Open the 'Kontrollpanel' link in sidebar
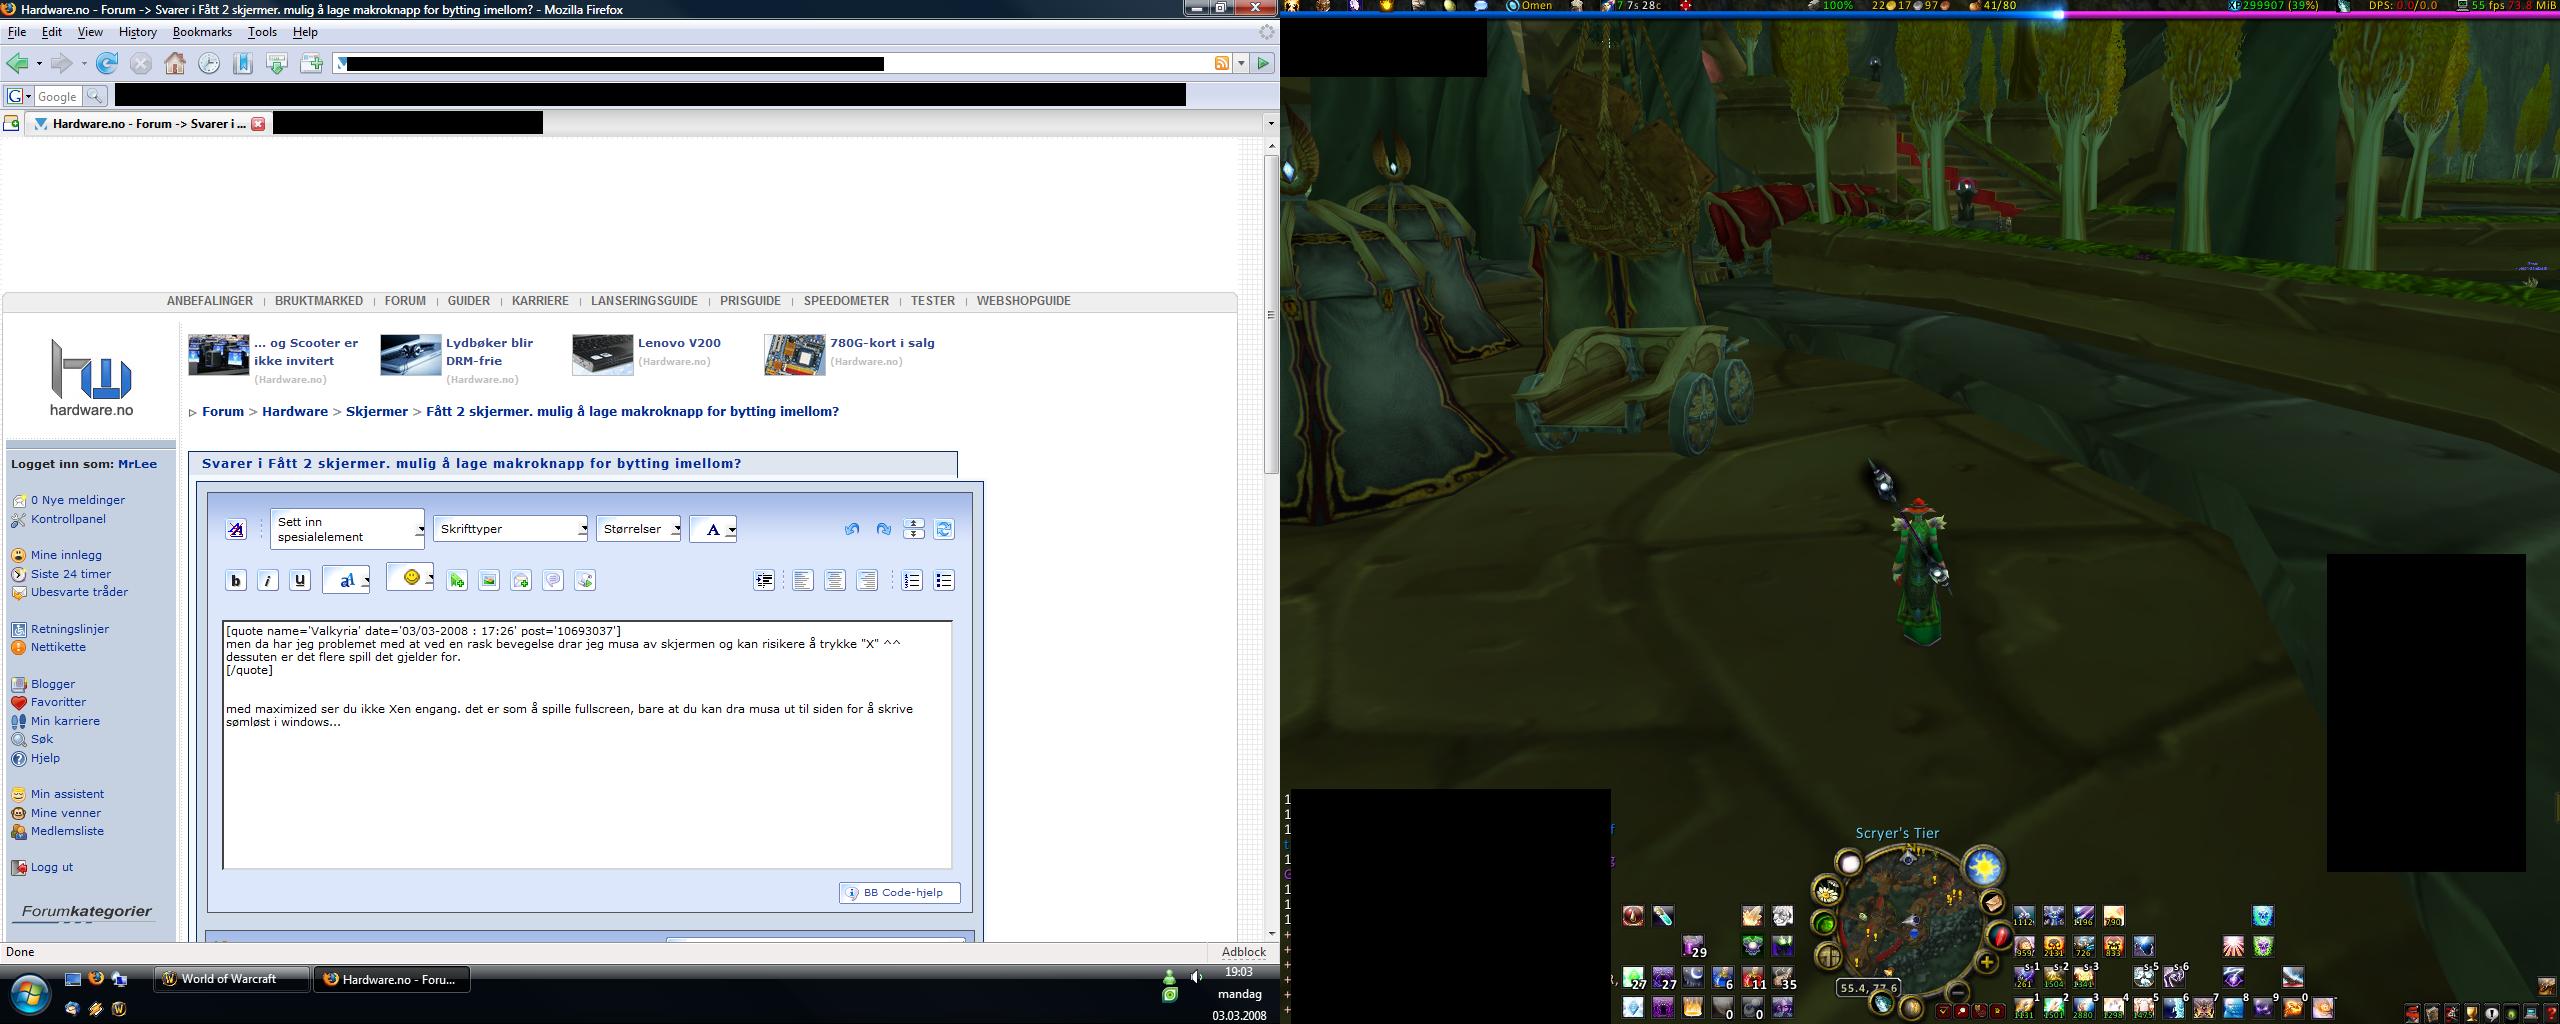Screen dimensions: 2560x1024 click(x=68, y=519)
